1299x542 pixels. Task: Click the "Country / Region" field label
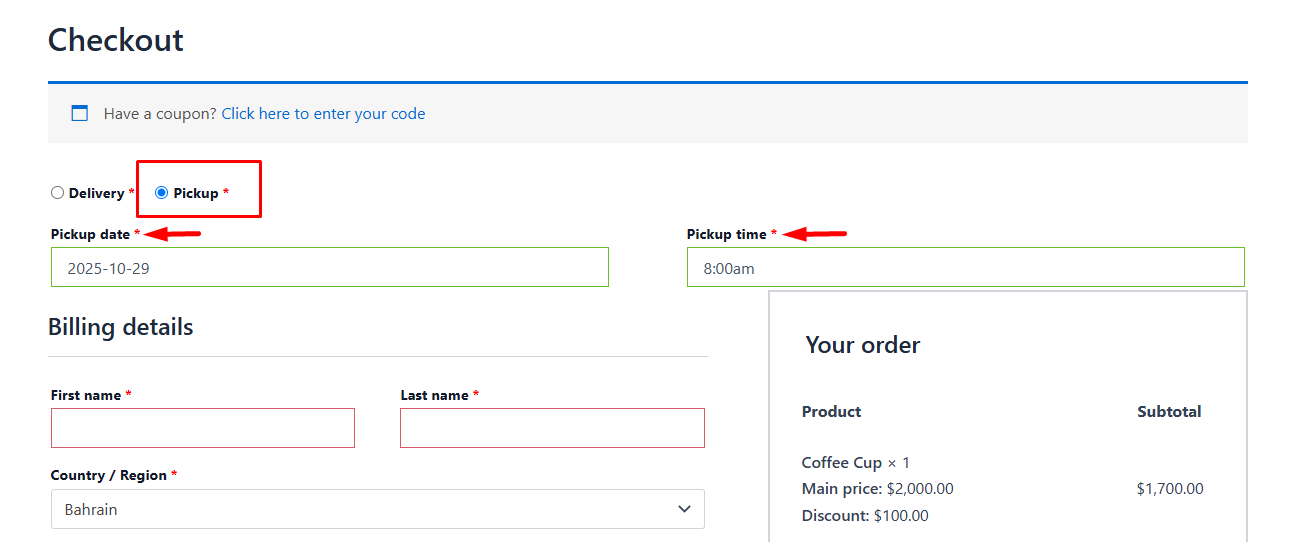click(x=108, y=475)
